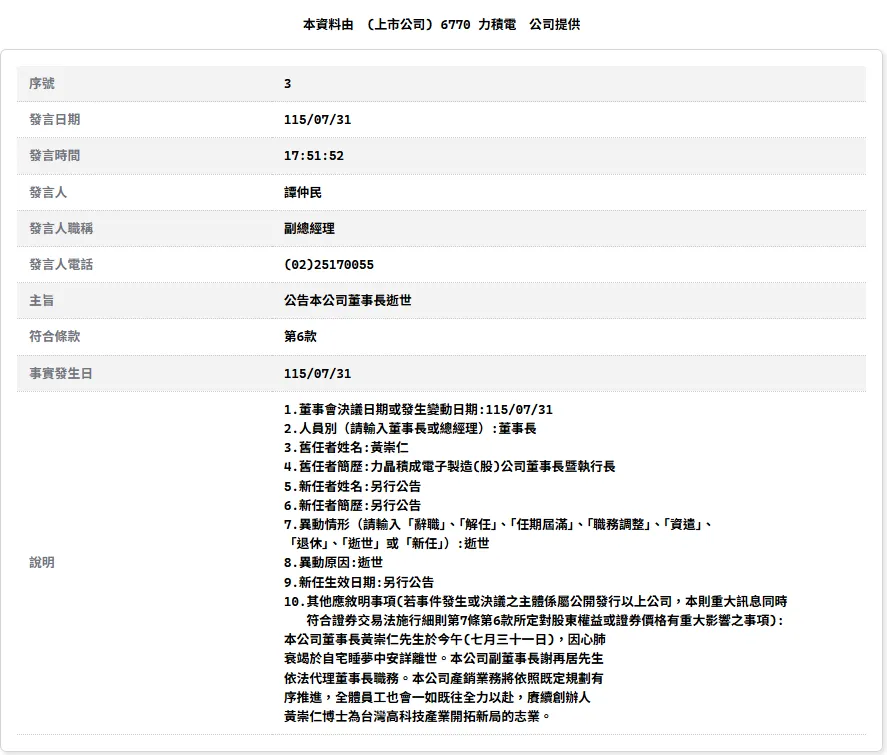Click the sentence starting 本公司董事長黃崇仁先生
This screenshot has height=755, width=887.
click(445, 640)
